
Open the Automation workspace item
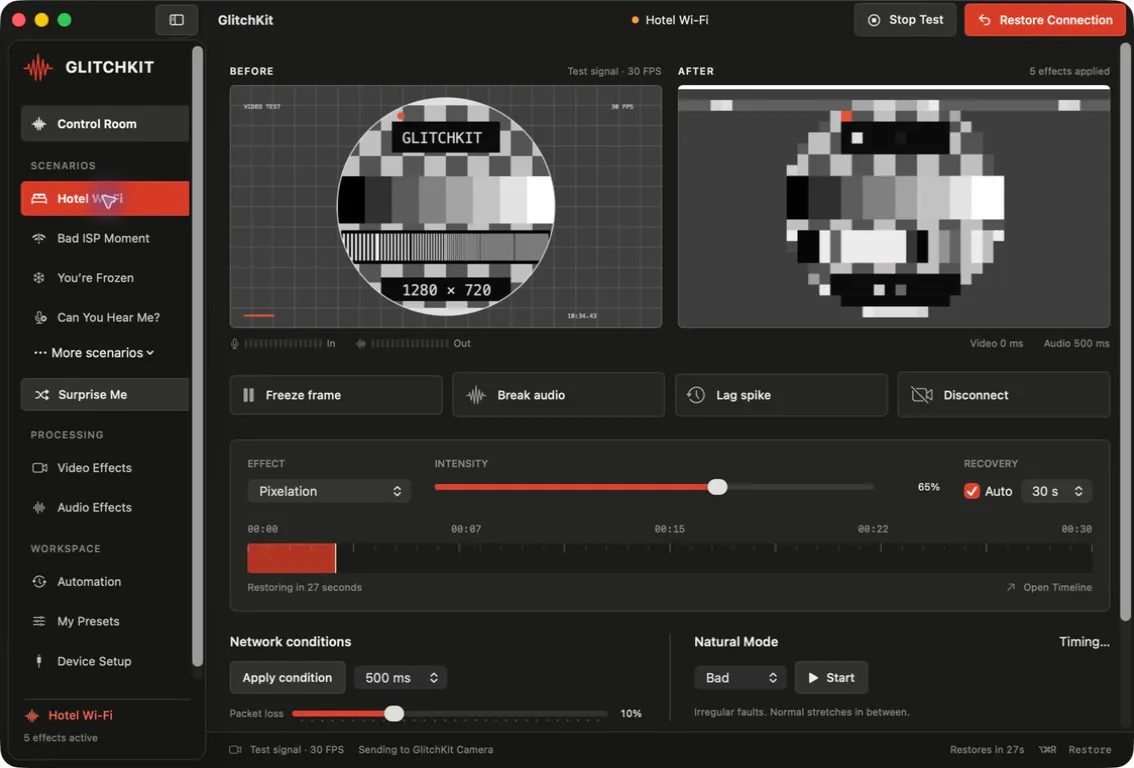pyautogui.click(x=105, y=581)
